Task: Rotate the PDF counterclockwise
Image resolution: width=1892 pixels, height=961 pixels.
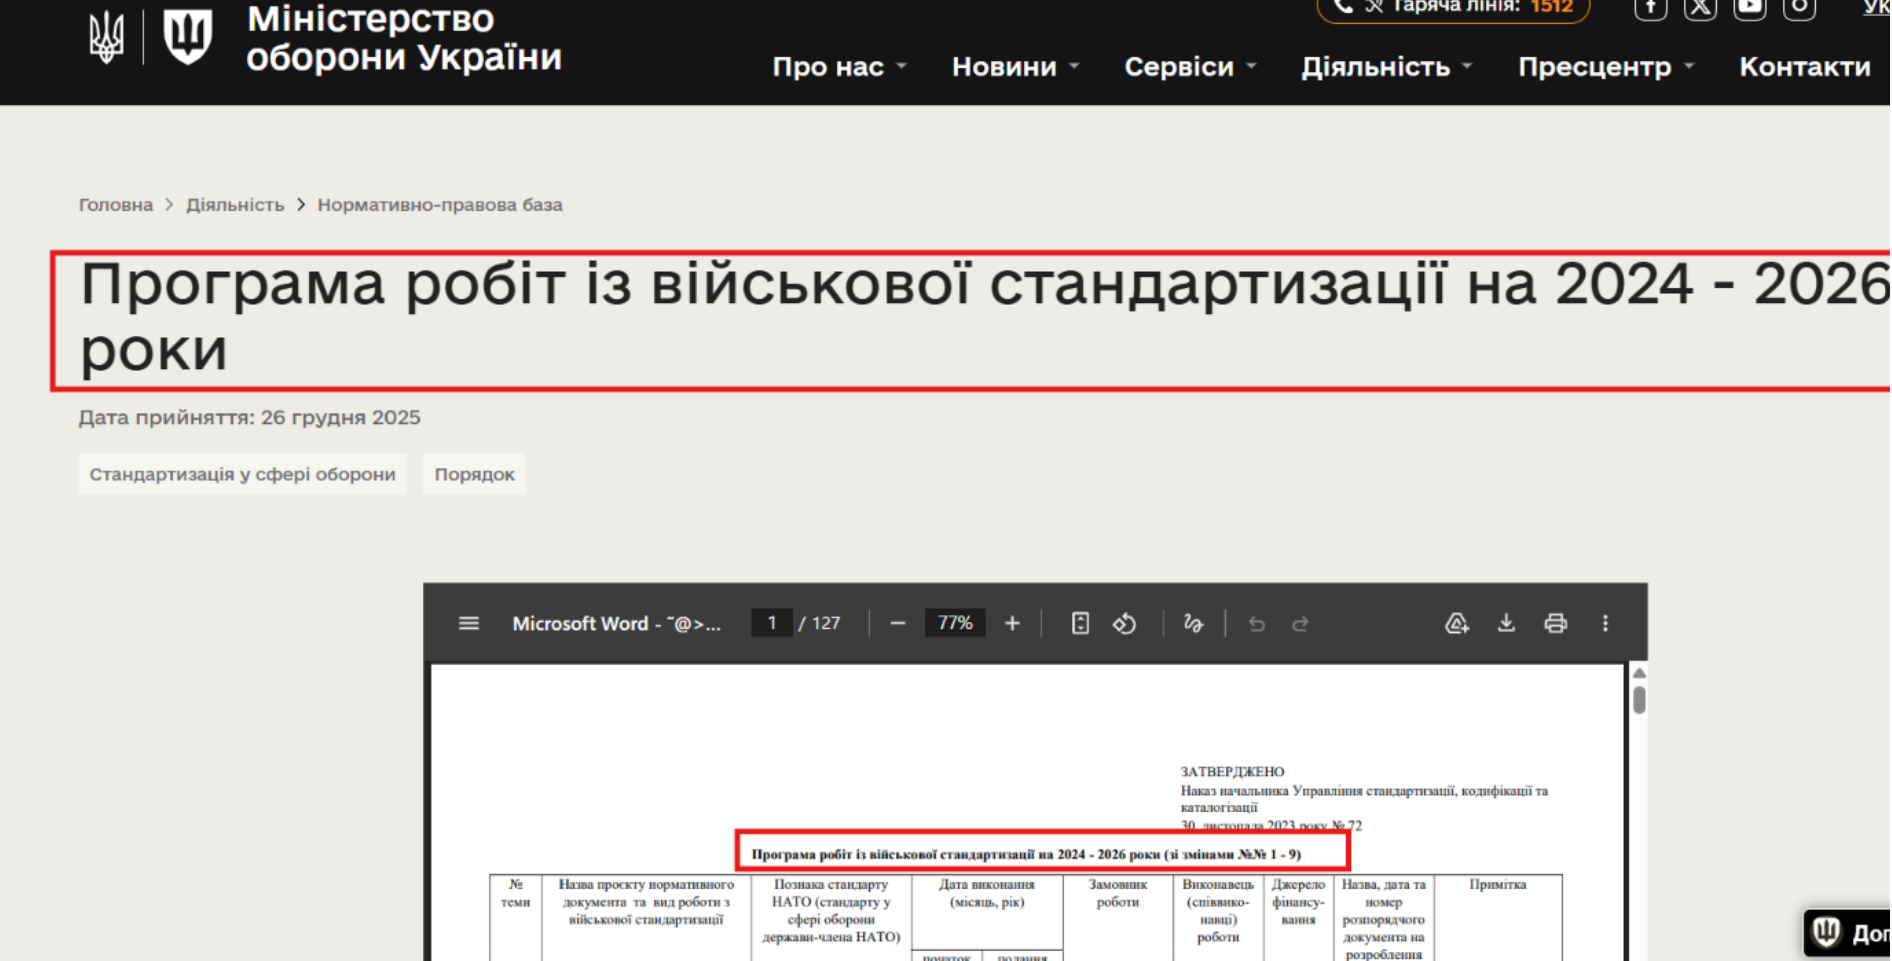Action: pyautogui.click(x=1125, y=624)
